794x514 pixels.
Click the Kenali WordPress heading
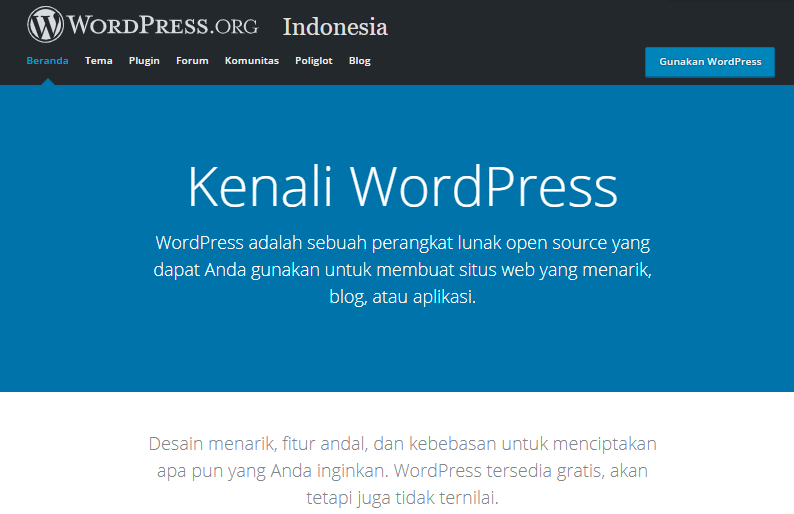403,186
